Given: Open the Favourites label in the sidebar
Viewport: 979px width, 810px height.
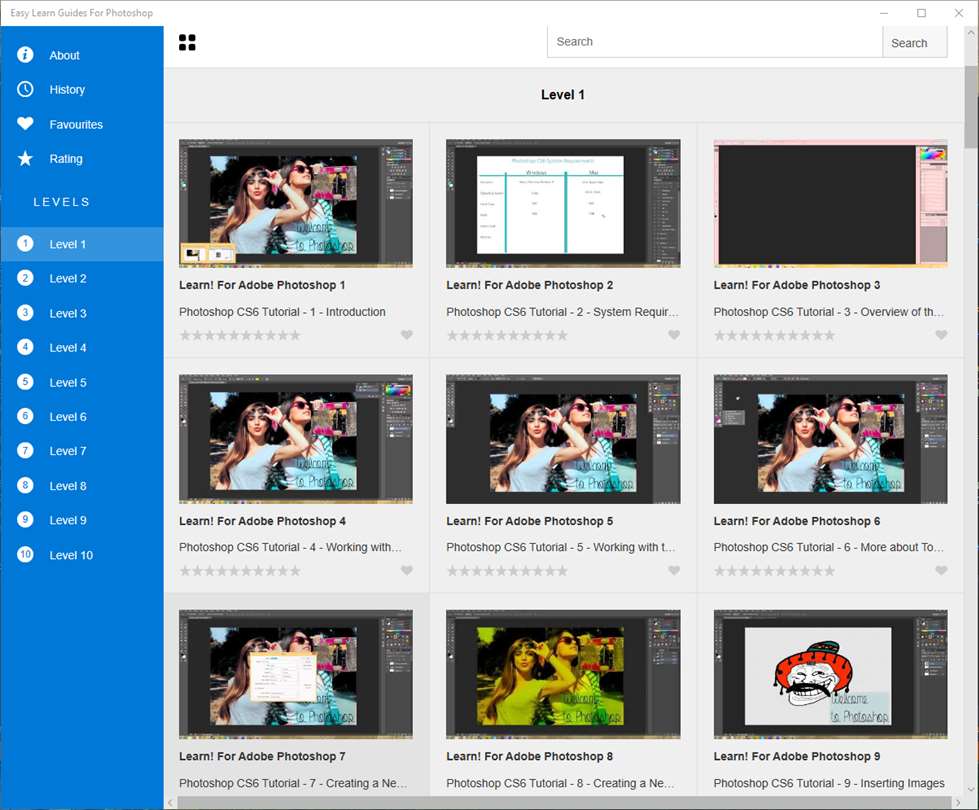Looking at the screenshot, I should tap(76, 124).
